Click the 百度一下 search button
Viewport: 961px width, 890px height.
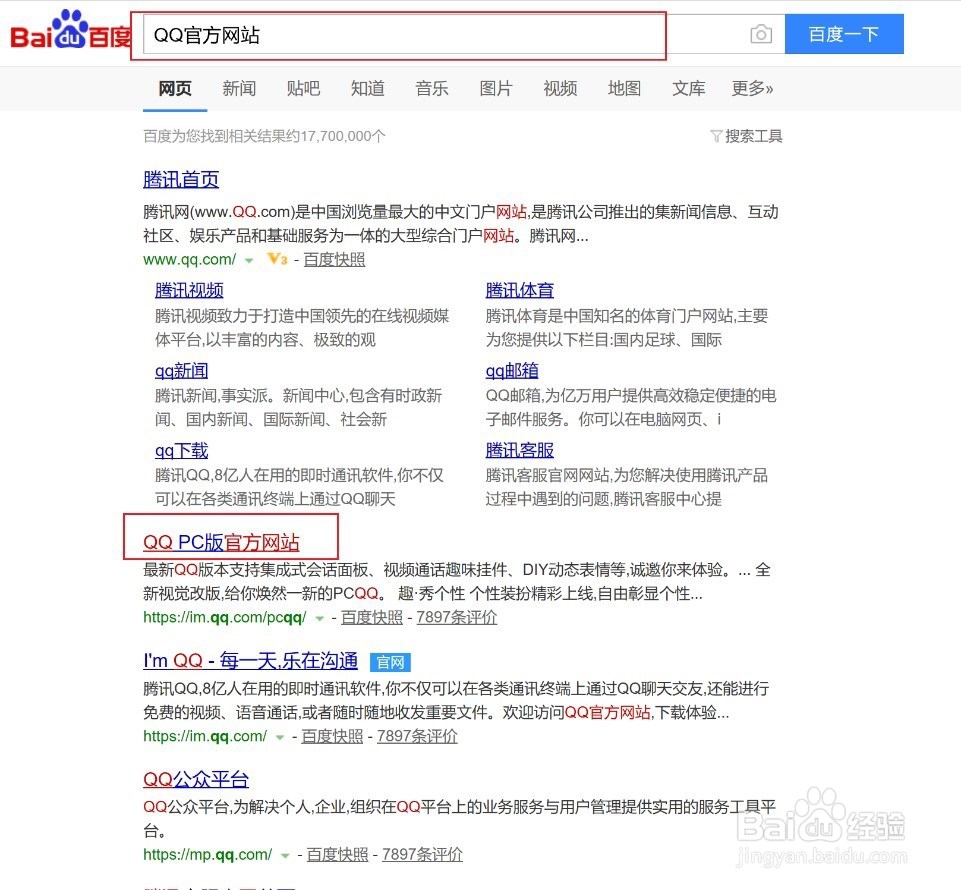click(844, 34)
